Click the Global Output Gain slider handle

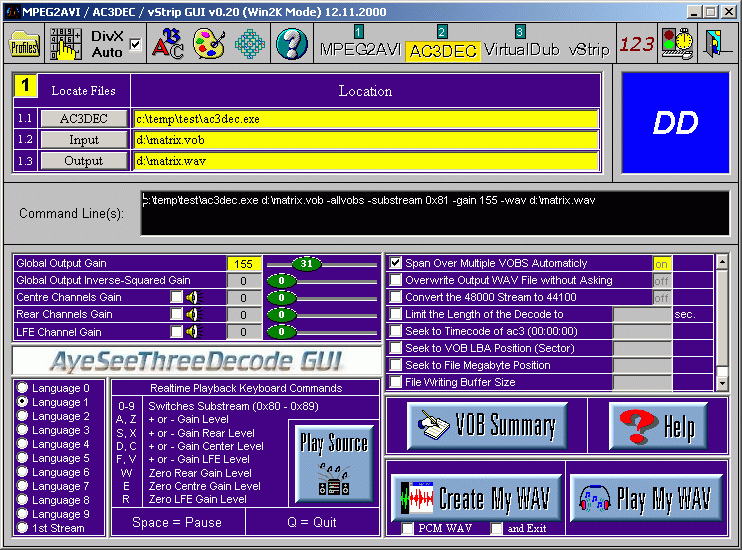click(307, 264)
